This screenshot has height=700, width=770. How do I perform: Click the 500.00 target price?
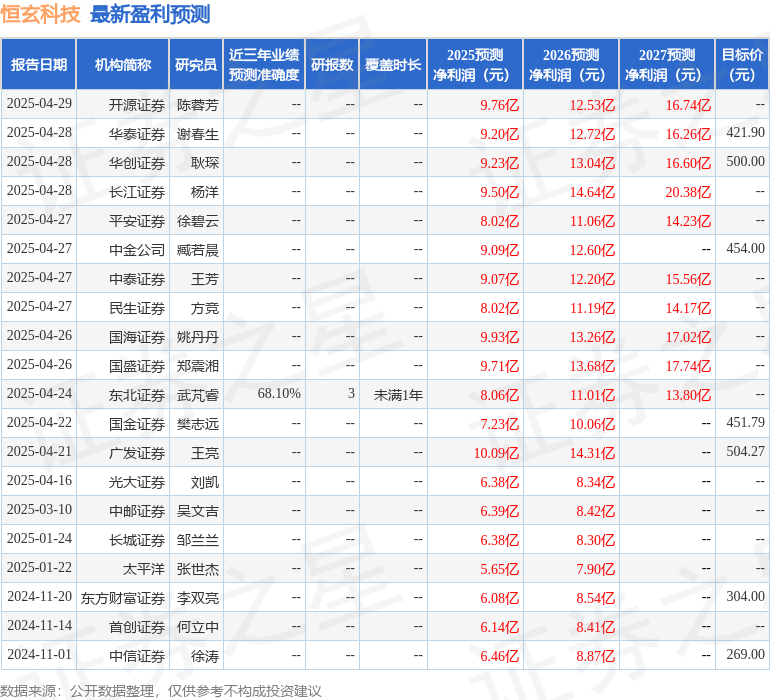pos(745,161)
